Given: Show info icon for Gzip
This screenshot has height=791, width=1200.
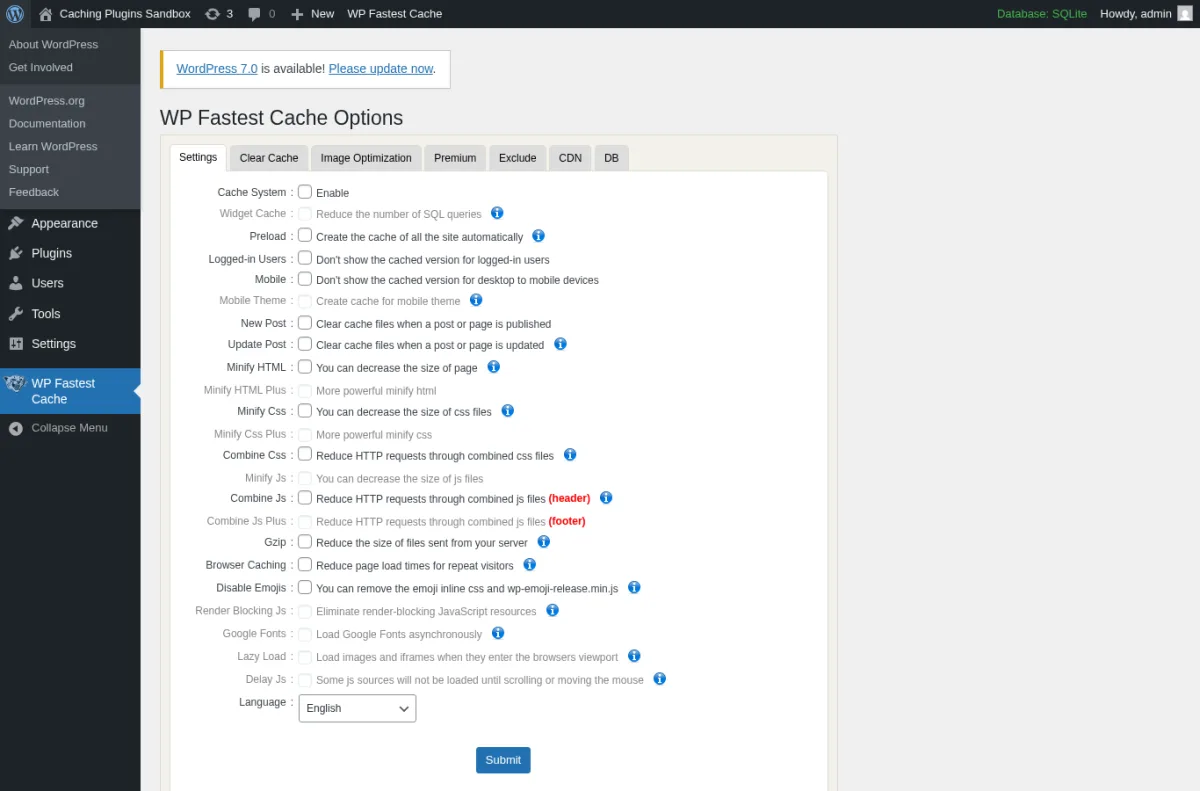Looking at the screenshot, I should pos(544,541).
